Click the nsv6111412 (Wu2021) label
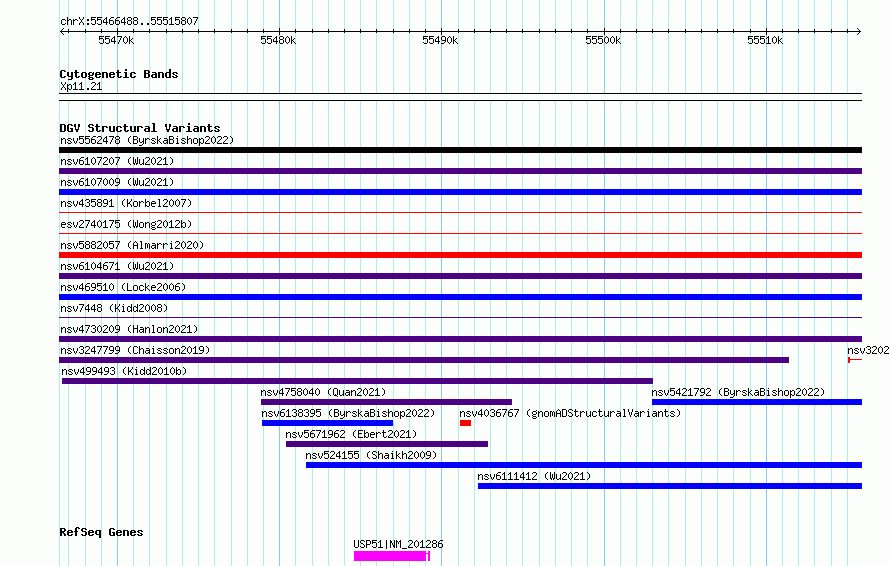The width and height of the screenshot is (890, 566). pos(534,476)
